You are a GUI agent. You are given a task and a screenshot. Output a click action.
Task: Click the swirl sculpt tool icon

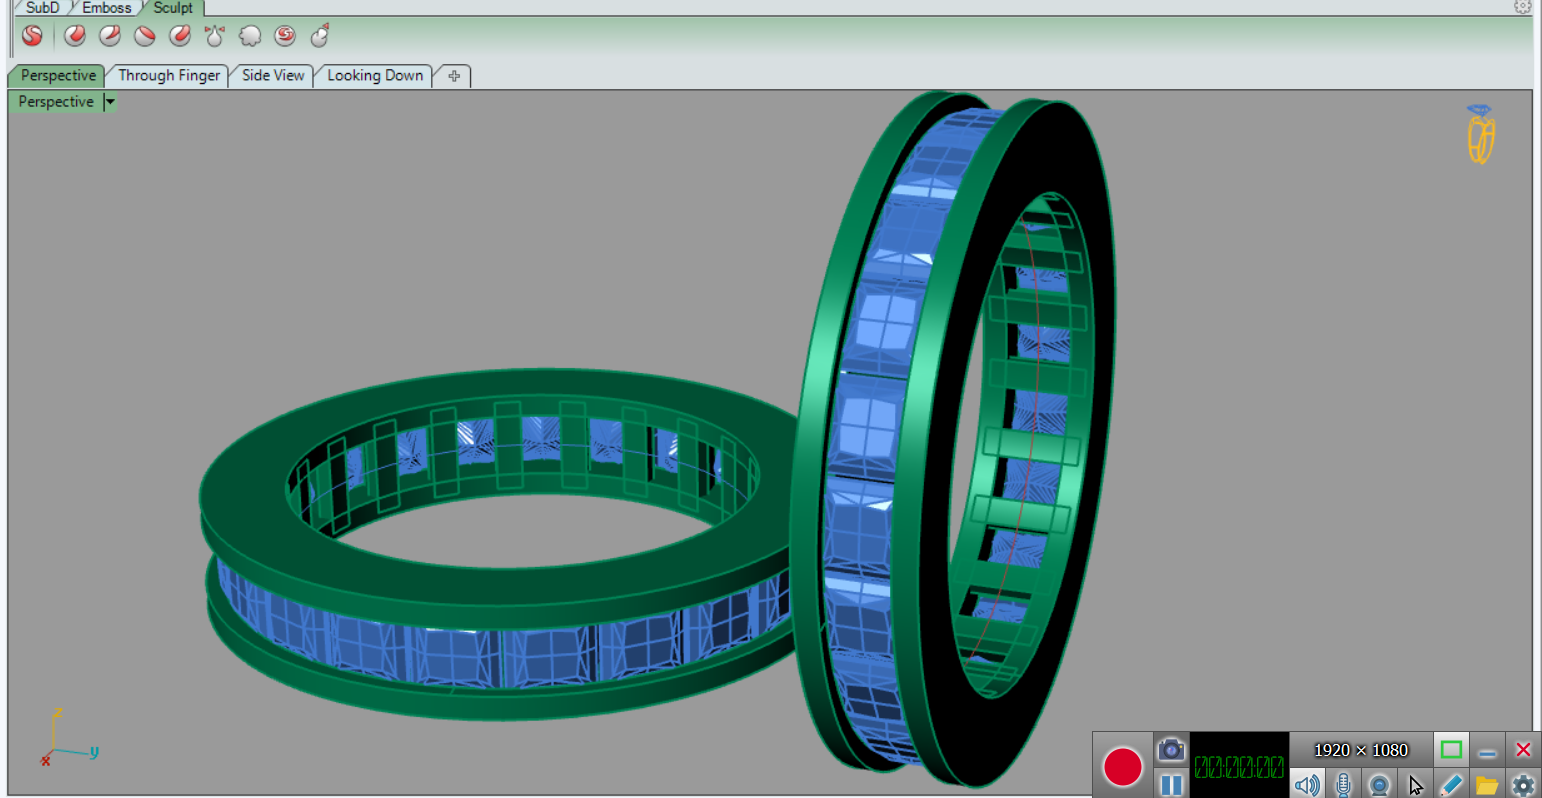285,36
